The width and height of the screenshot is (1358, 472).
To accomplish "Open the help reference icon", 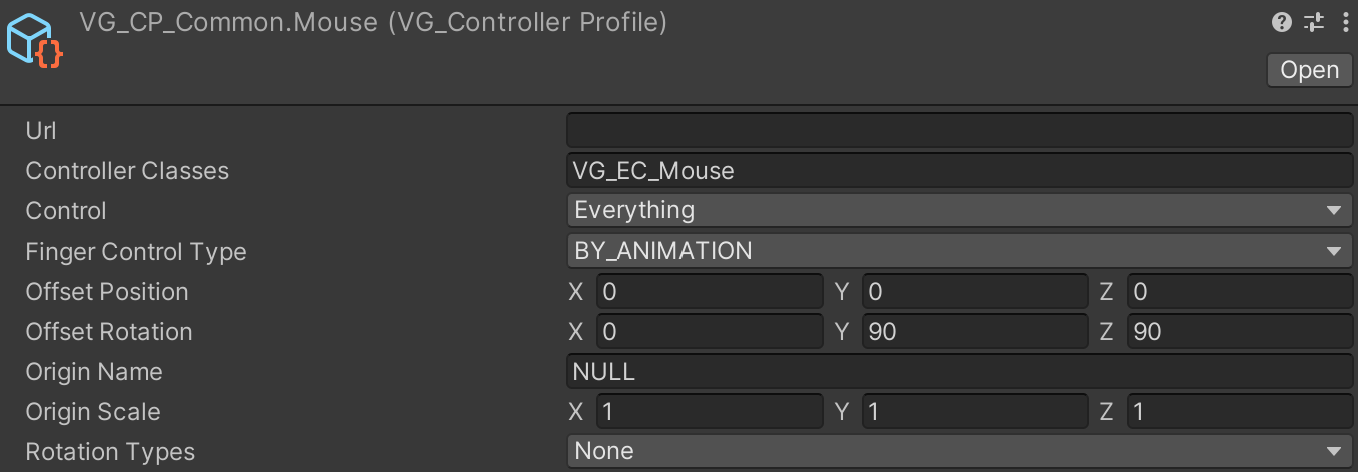I will coord(1281,22).
